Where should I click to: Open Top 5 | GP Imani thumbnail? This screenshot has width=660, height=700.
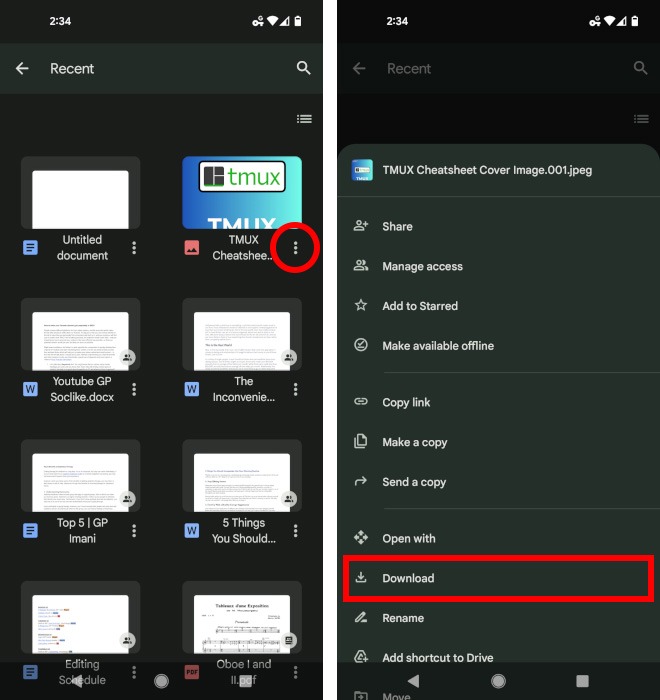coord(80,475)
